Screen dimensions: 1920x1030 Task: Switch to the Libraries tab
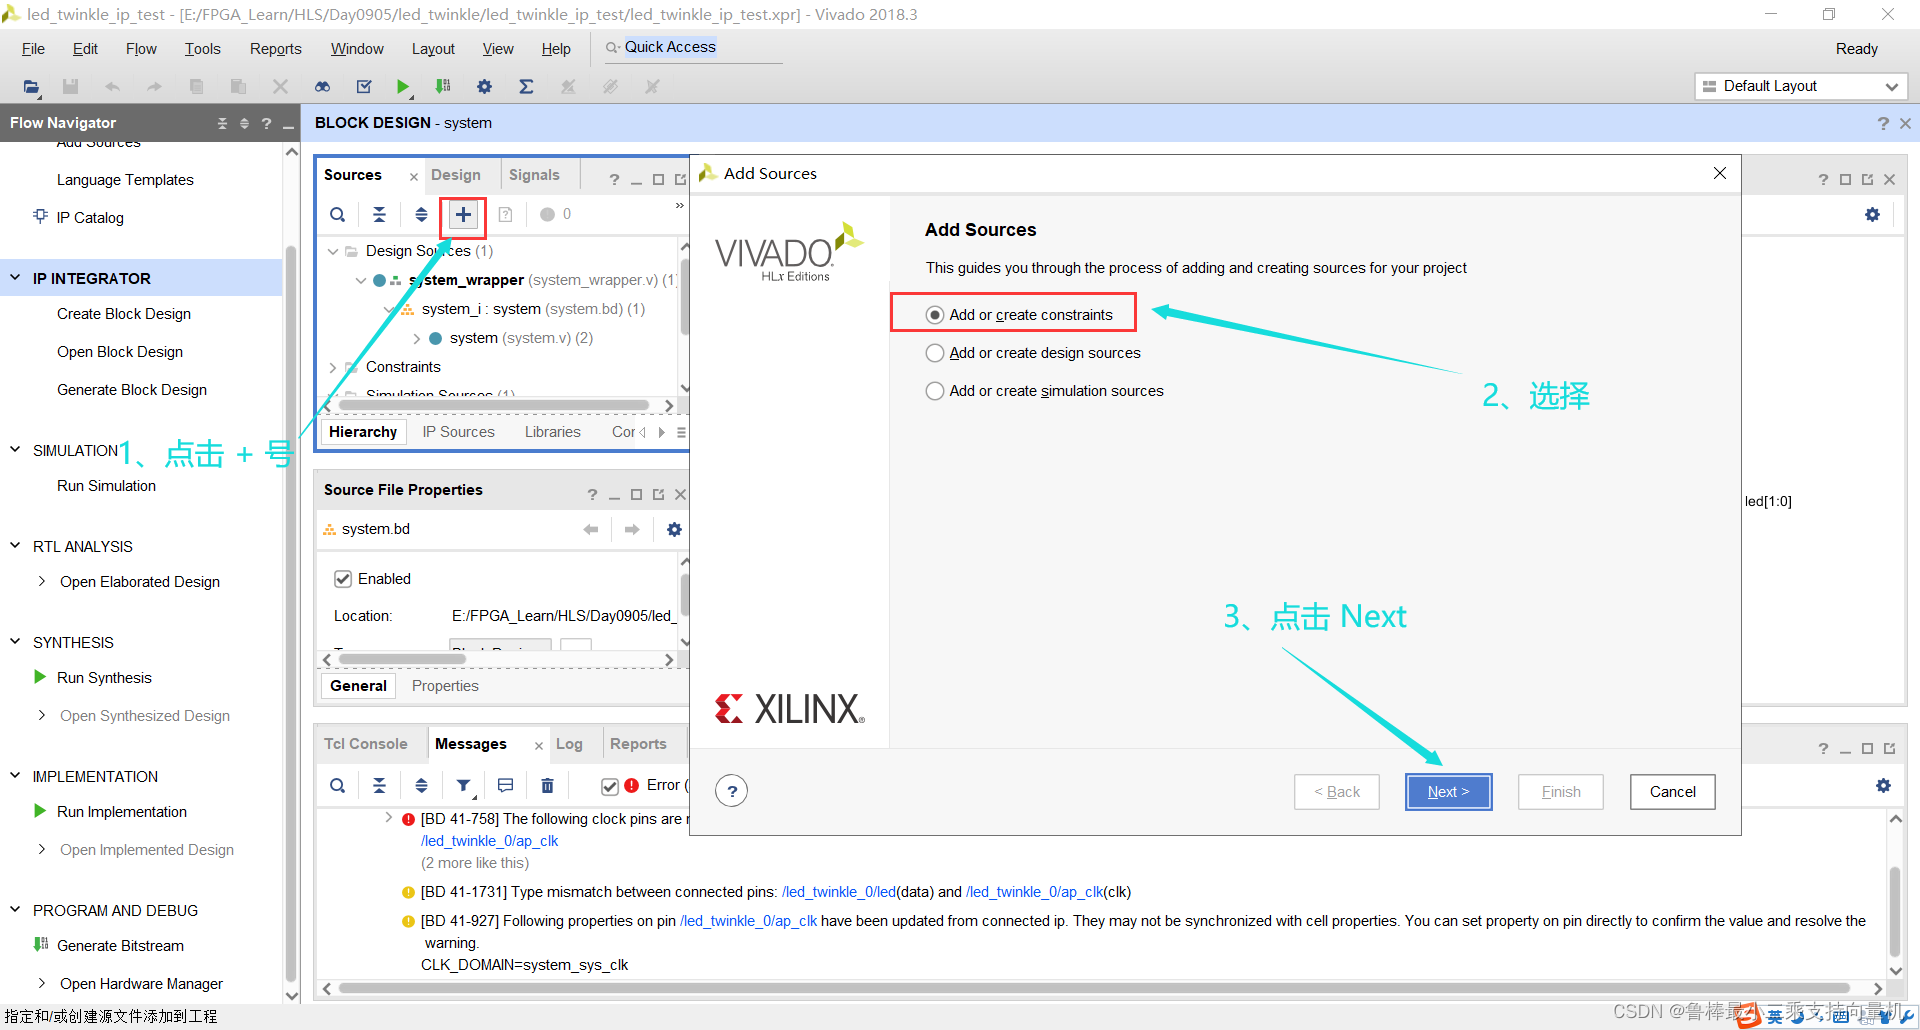point(552,432)
